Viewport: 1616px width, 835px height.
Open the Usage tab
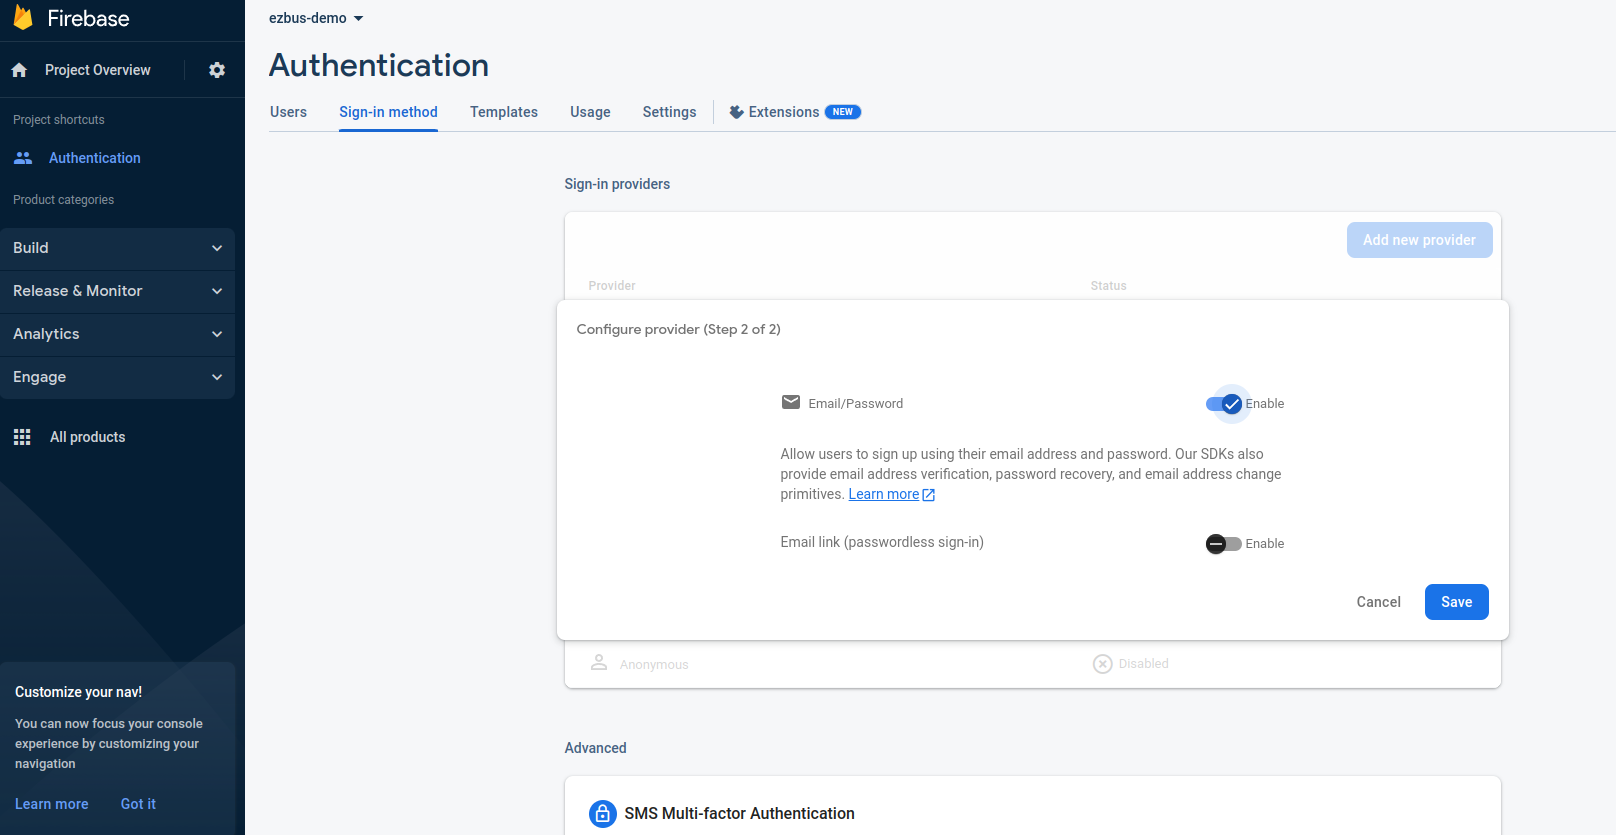point(590,112)
